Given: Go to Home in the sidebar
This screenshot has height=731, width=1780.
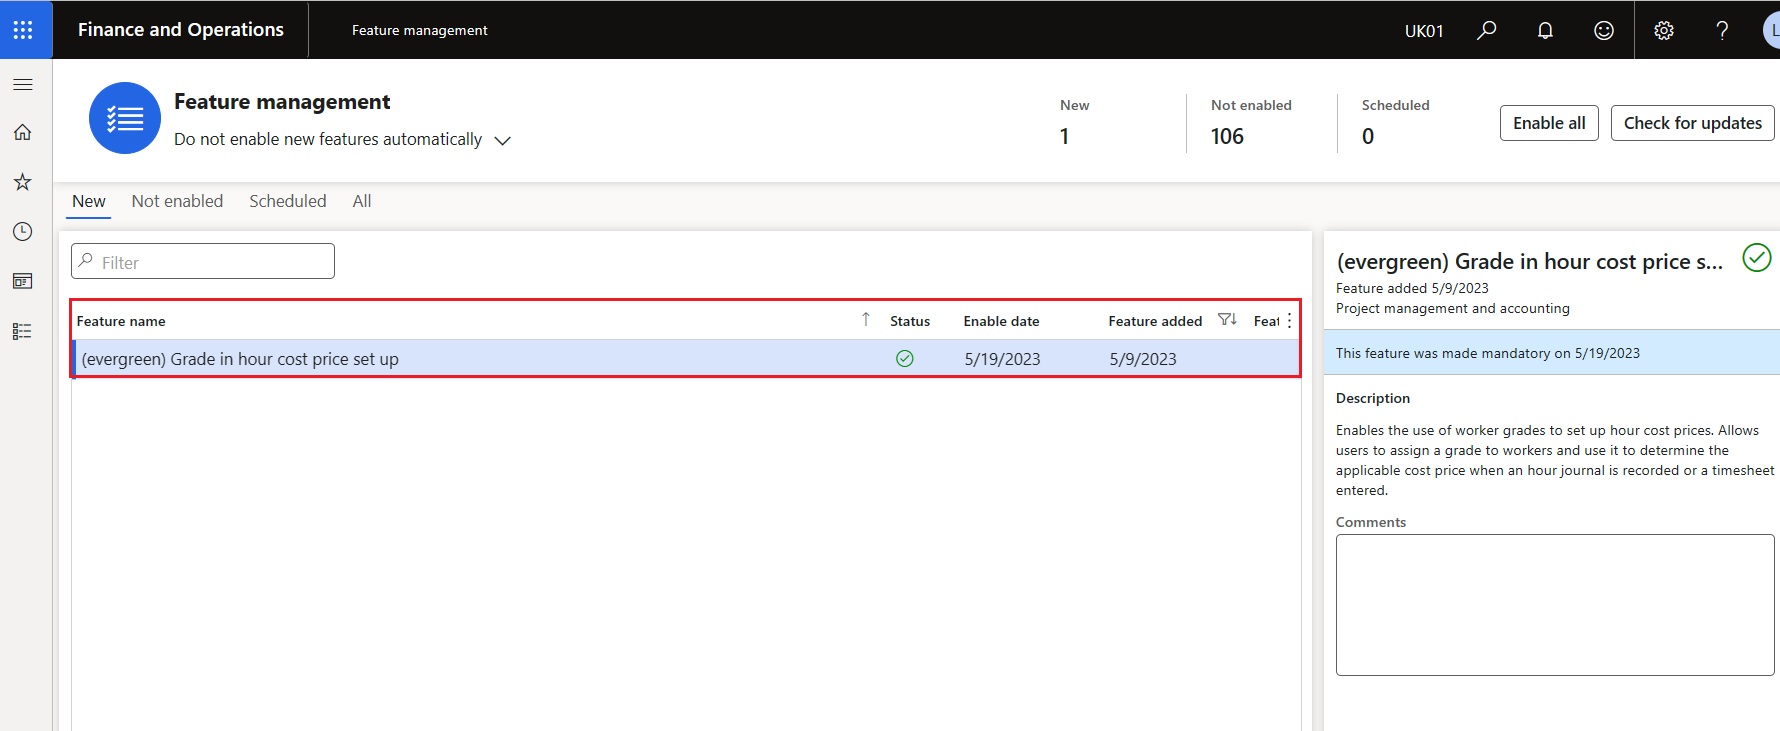Looking at the screenshot, I should click(23, 132).
